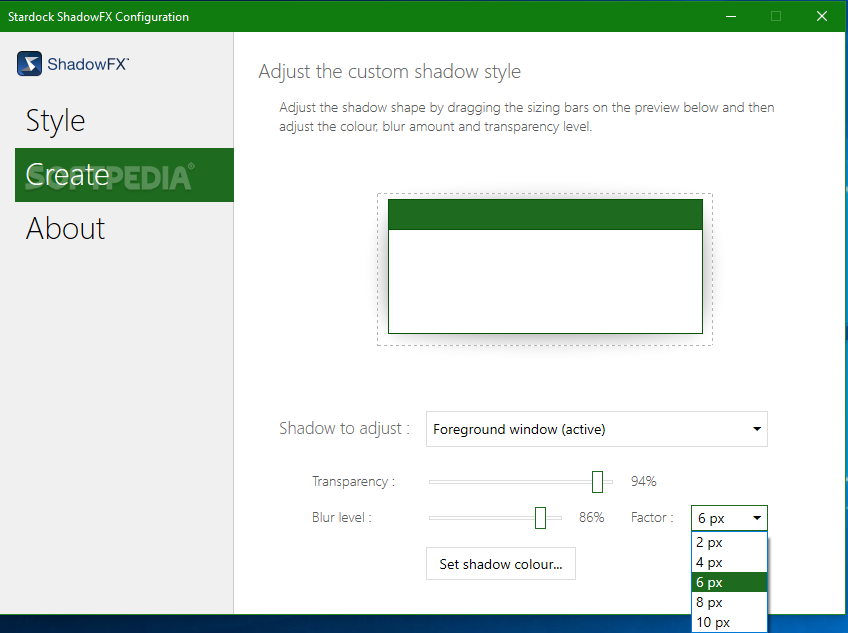Click the 94% transparency value
Viewport: 848px width, 633px height.
[x=644, y=482]
